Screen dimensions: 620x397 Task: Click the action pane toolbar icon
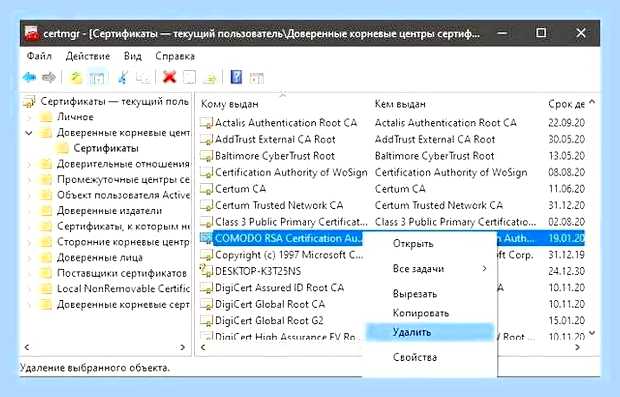click(x=257, y=78)
